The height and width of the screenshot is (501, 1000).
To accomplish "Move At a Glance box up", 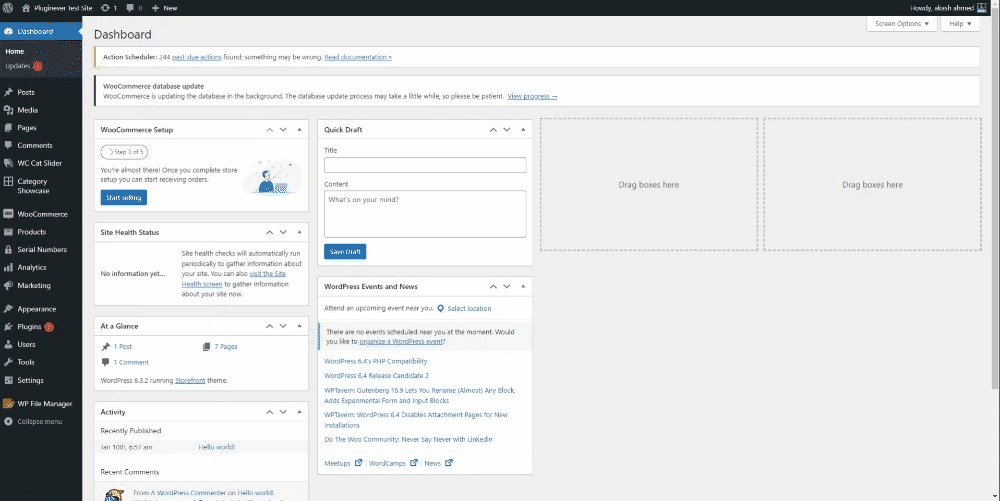I will point(270,326).
